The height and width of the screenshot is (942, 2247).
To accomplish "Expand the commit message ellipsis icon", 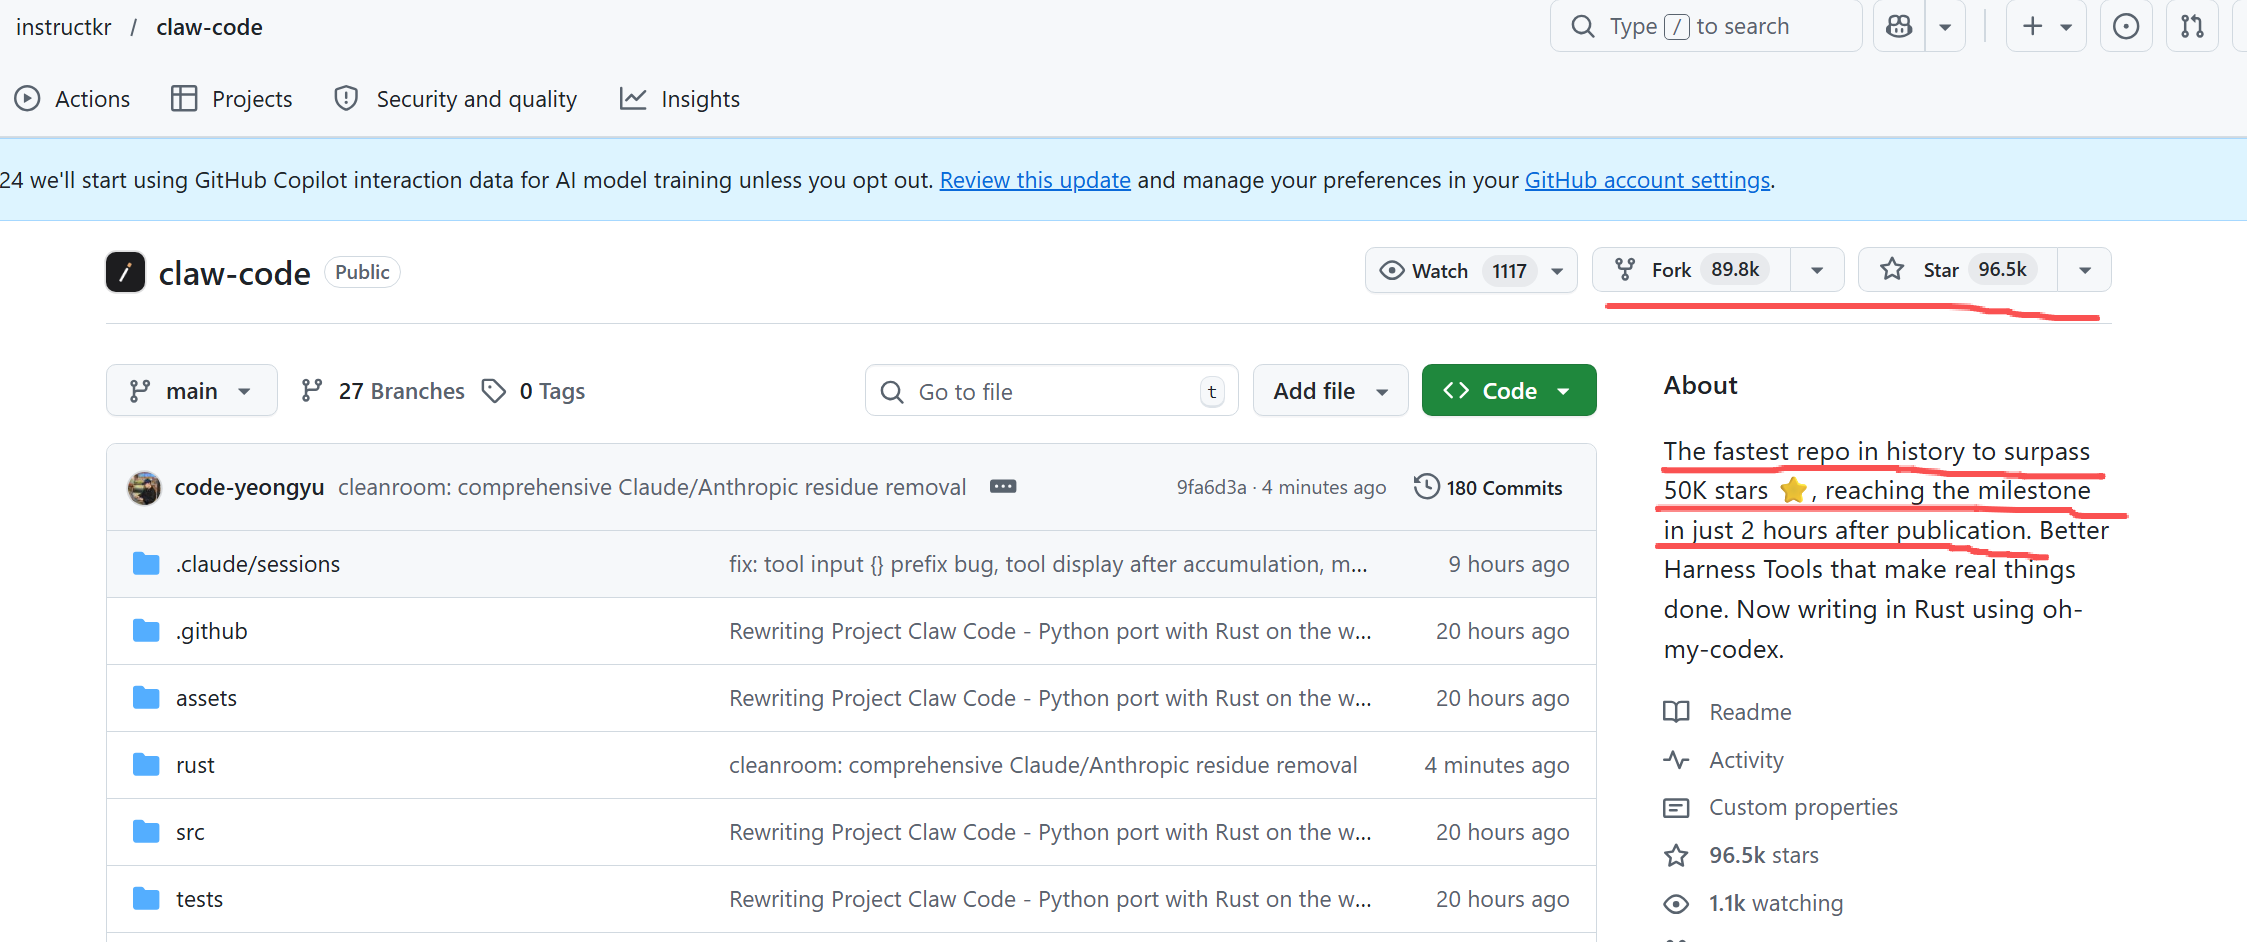I will pyautogui.click(x=1003, y=487).
